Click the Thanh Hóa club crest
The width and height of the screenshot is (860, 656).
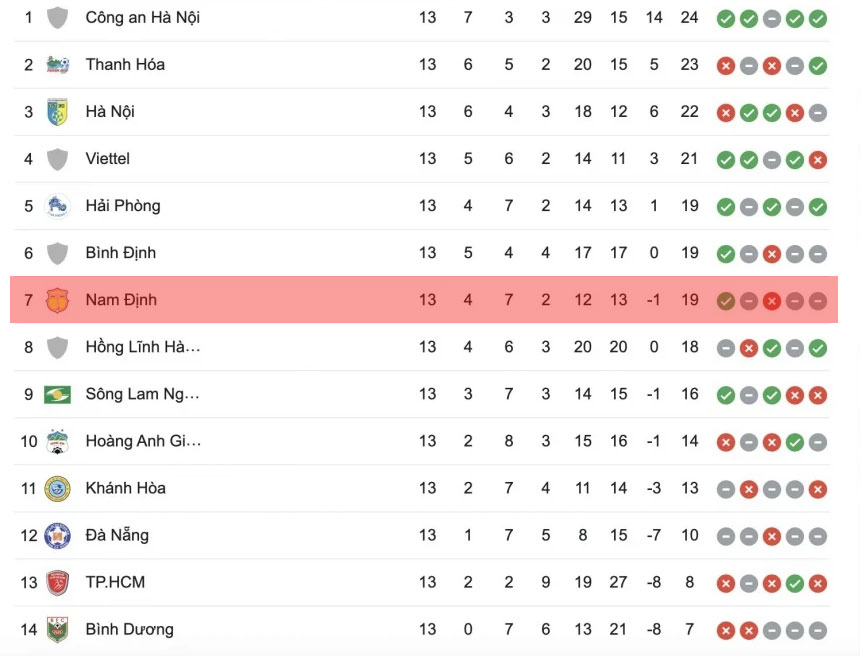pyautogui.click(x=58, y=65)
